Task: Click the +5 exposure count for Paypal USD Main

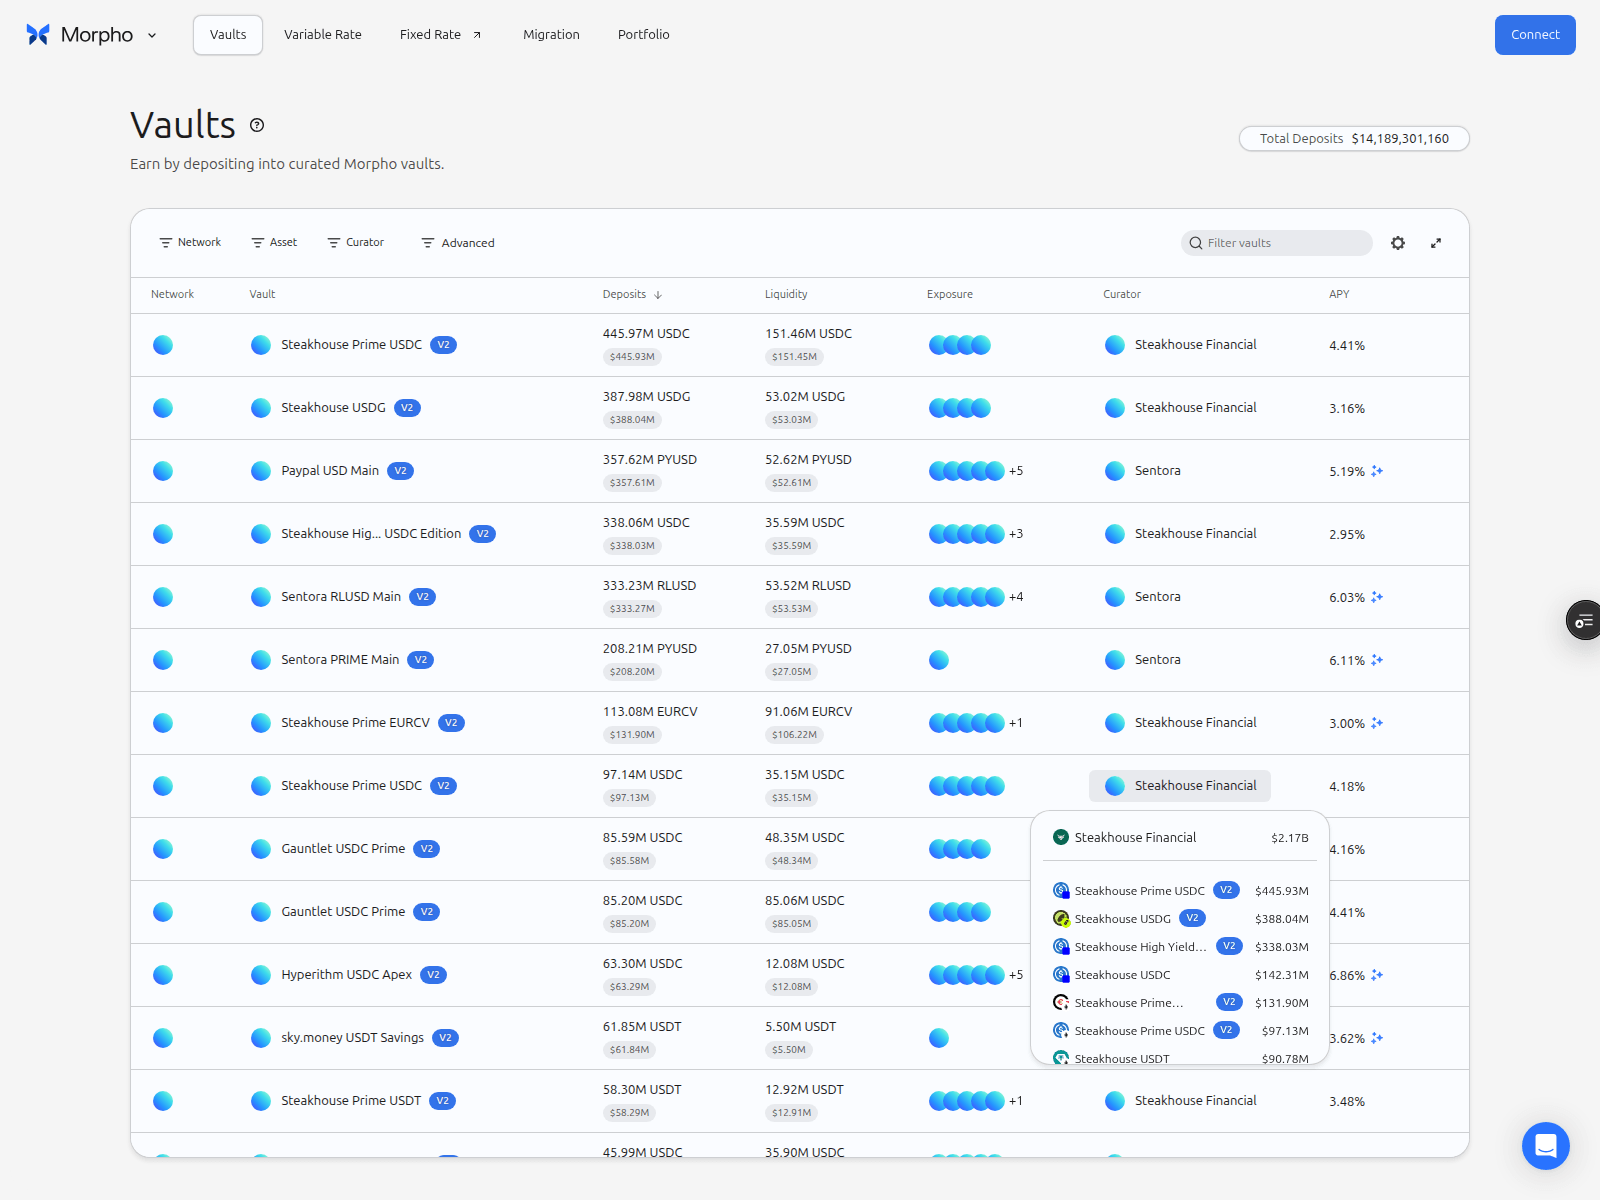Action: pos(1016,471)
